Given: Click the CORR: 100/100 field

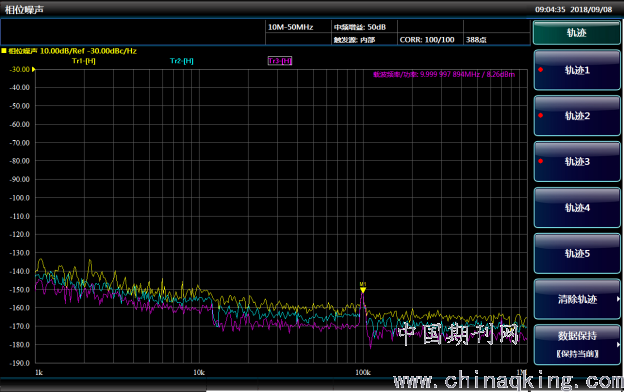Looking at the screenshot, I should click(x=430, y=39).
